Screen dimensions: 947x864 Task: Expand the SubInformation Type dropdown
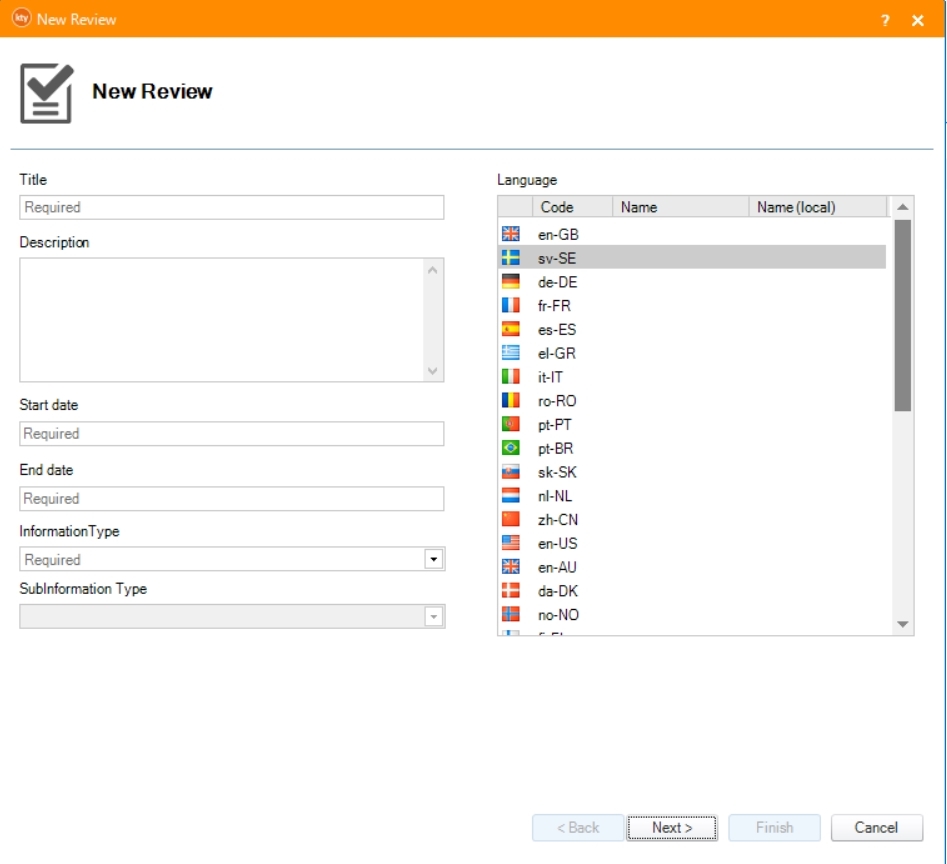[x=433, y=617]
